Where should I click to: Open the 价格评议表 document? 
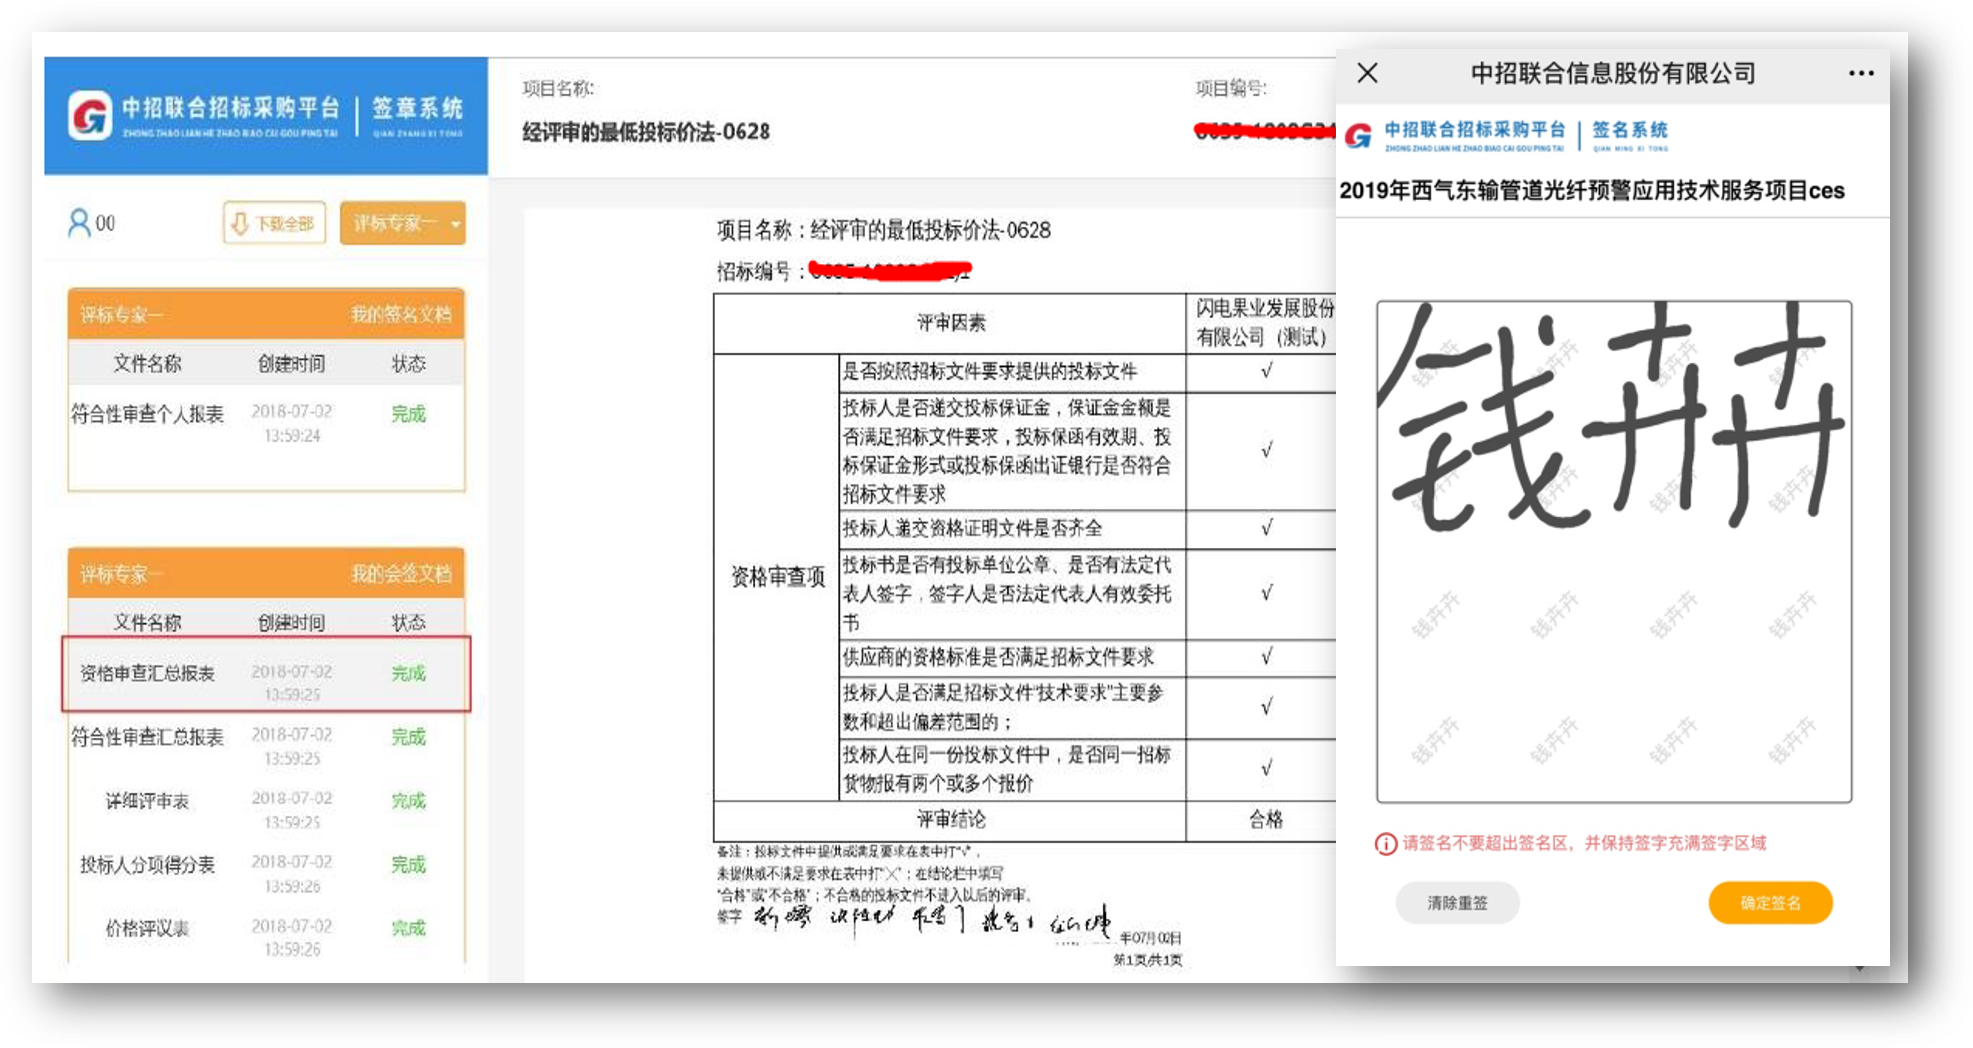coord(147,929)
